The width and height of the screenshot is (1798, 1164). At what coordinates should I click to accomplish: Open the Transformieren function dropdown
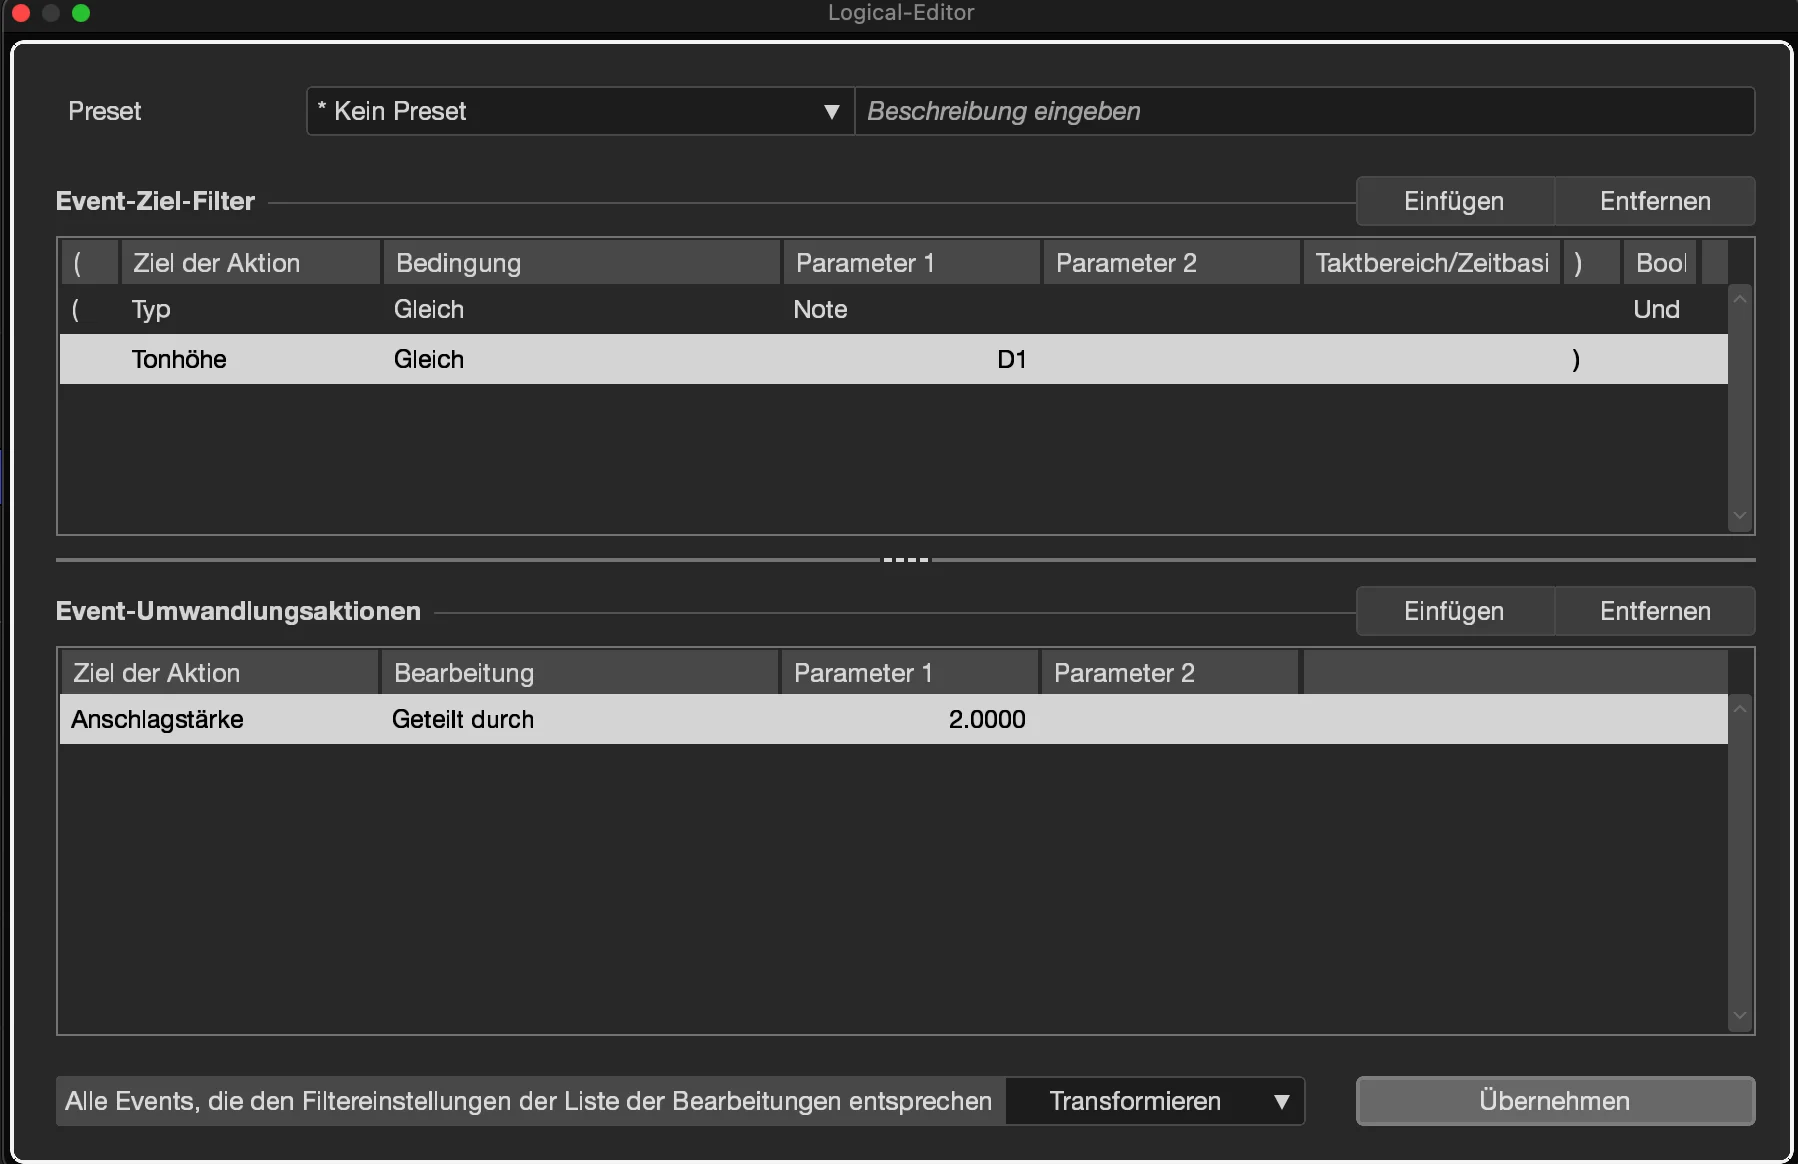(1155, 1101)
